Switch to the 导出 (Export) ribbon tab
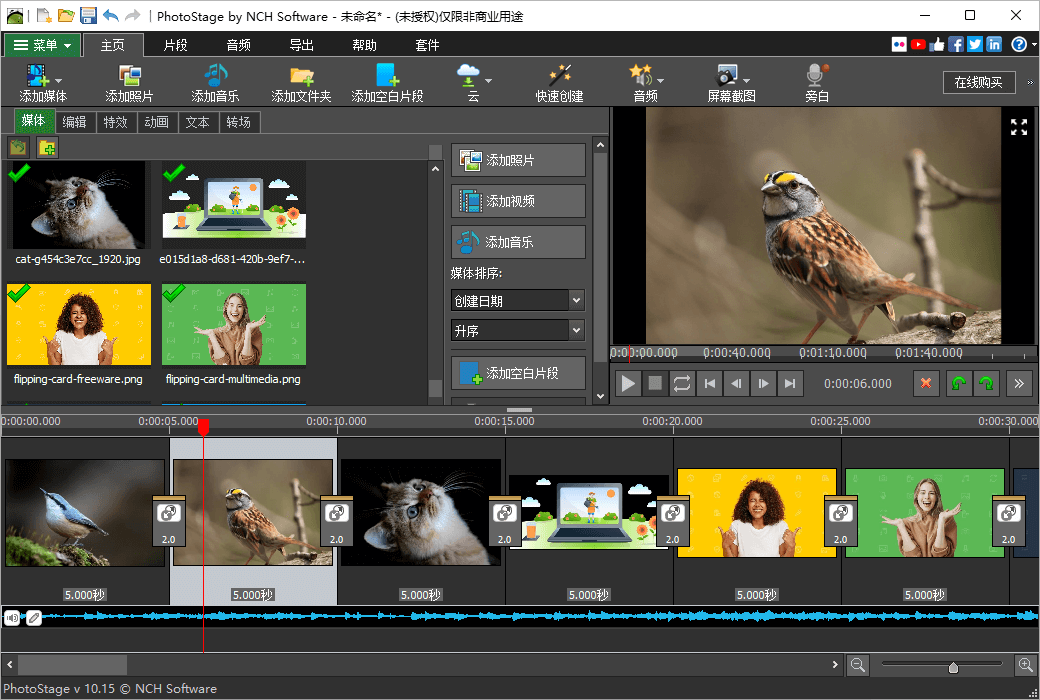Viewport: 1040px width, 700px height. pos(301,45)
